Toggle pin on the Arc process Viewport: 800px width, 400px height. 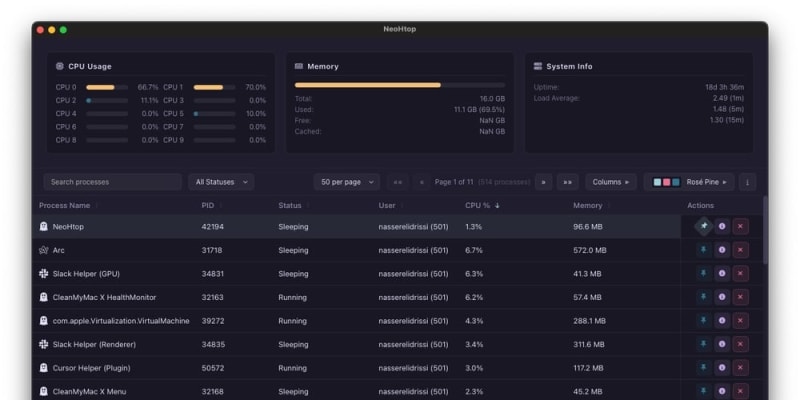pos(703,250)
